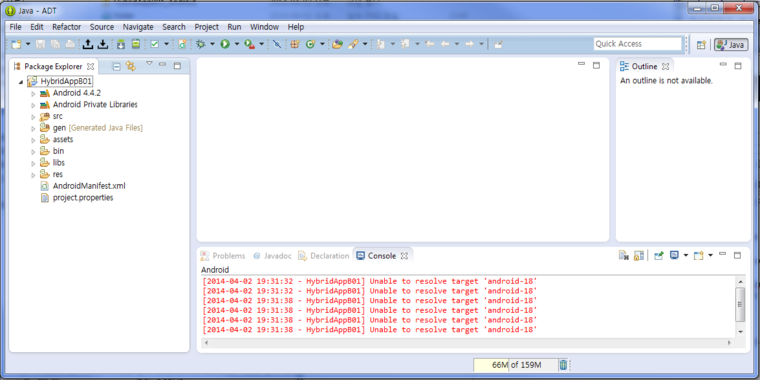Click the Collapse All icon in Package Explorer
Screen dimensions: 760x380
[x=116, y=66]
